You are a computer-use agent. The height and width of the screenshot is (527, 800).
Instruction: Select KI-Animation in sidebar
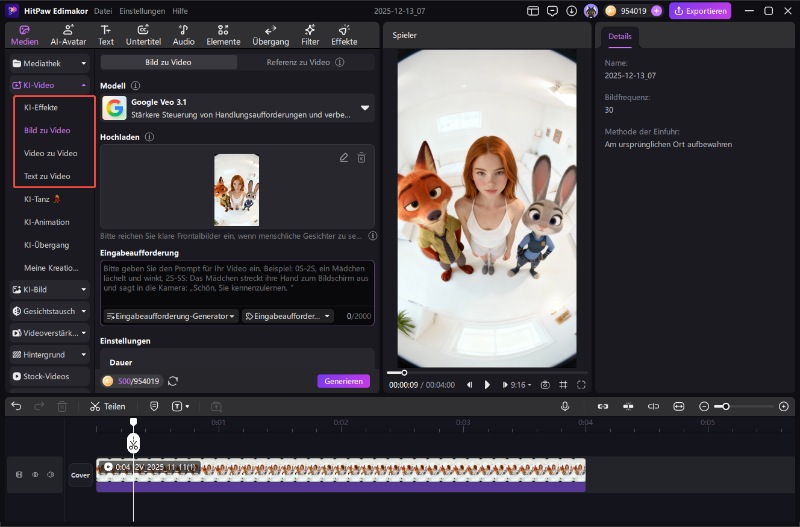pyautogui.click(x=46, y=222)
